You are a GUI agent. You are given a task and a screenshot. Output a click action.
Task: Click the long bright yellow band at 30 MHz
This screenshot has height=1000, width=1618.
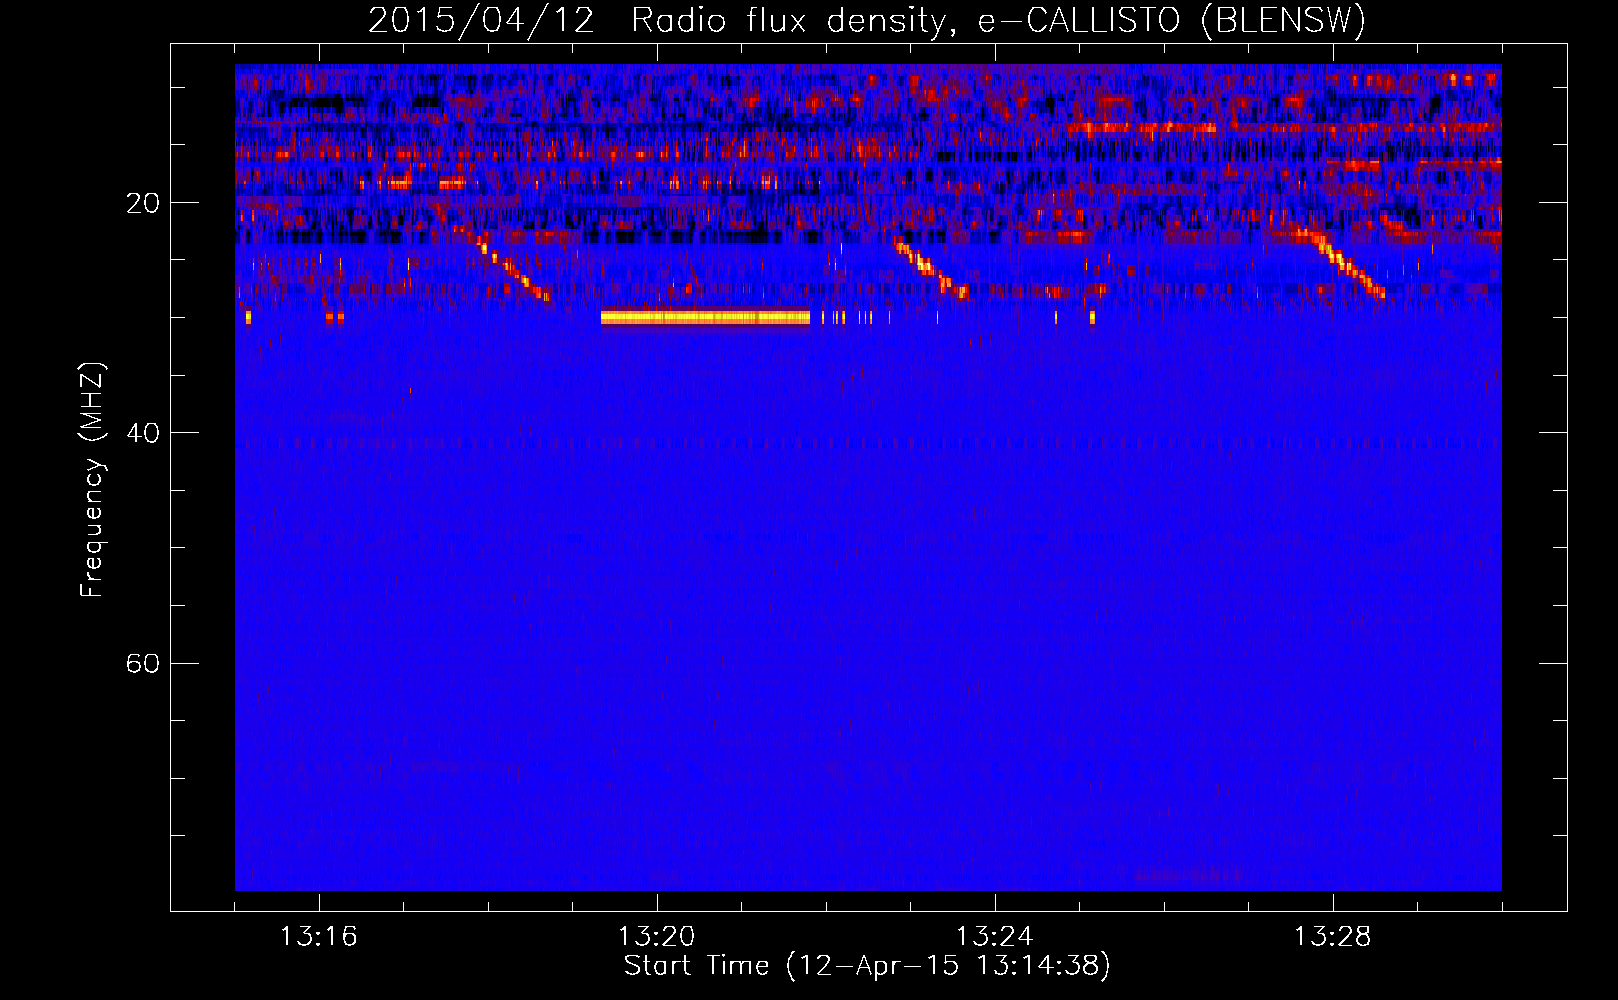(x=705, y=317)
